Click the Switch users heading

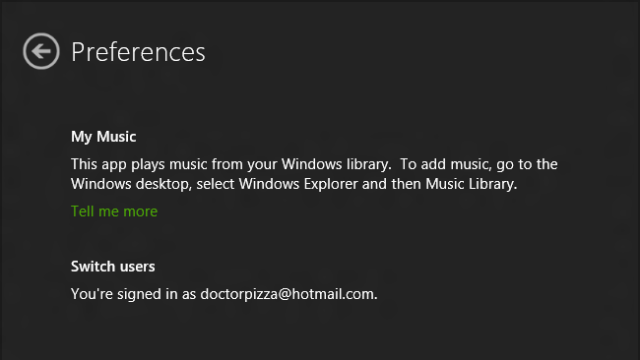tap(113, 267)
